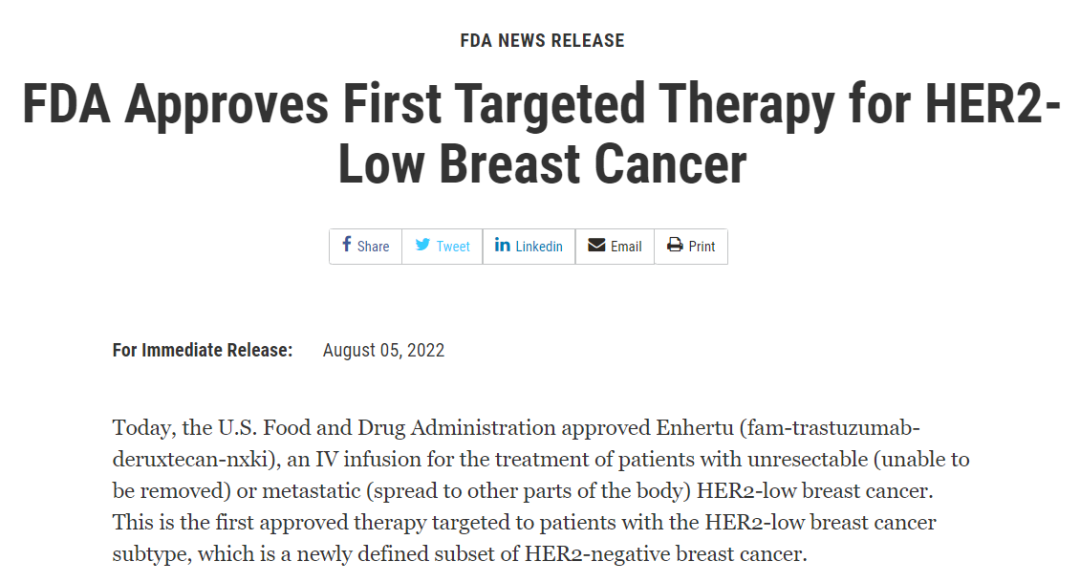This screenshot has height=583, width=1080.
Task: Select the Linkedin text label
Action: click(x=539, y=246)
